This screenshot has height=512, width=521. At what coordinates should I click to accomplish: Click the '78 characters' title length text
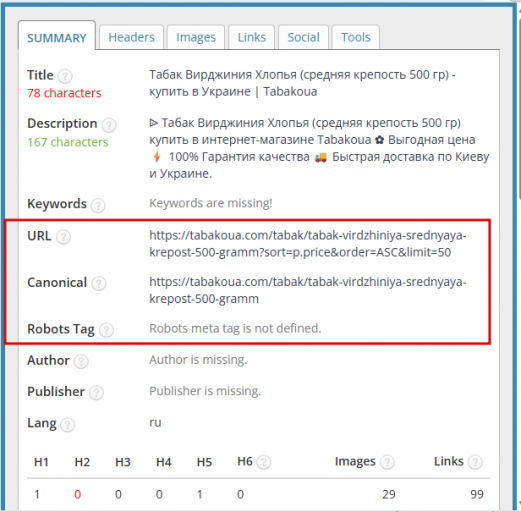[x=64, y=93]
